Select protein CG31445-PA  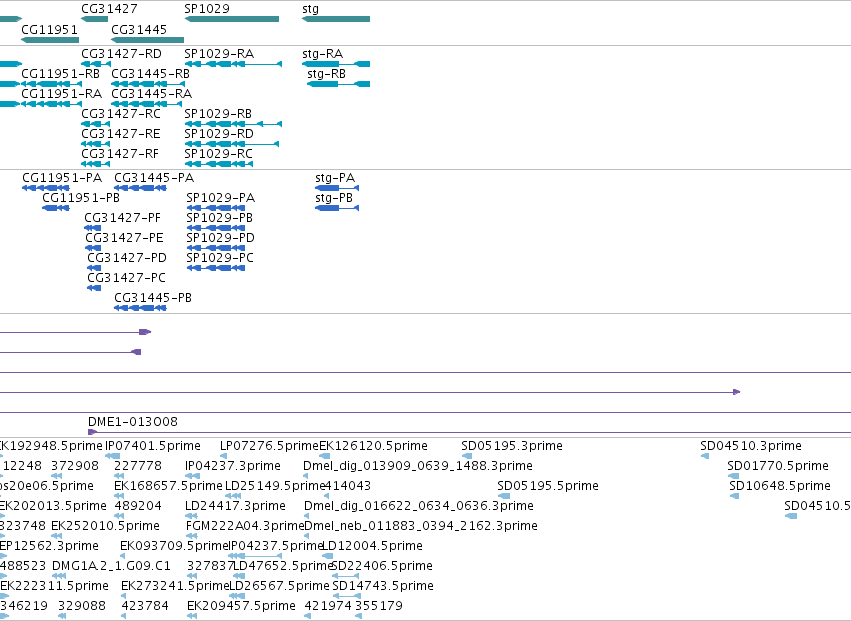pos(154,178)
